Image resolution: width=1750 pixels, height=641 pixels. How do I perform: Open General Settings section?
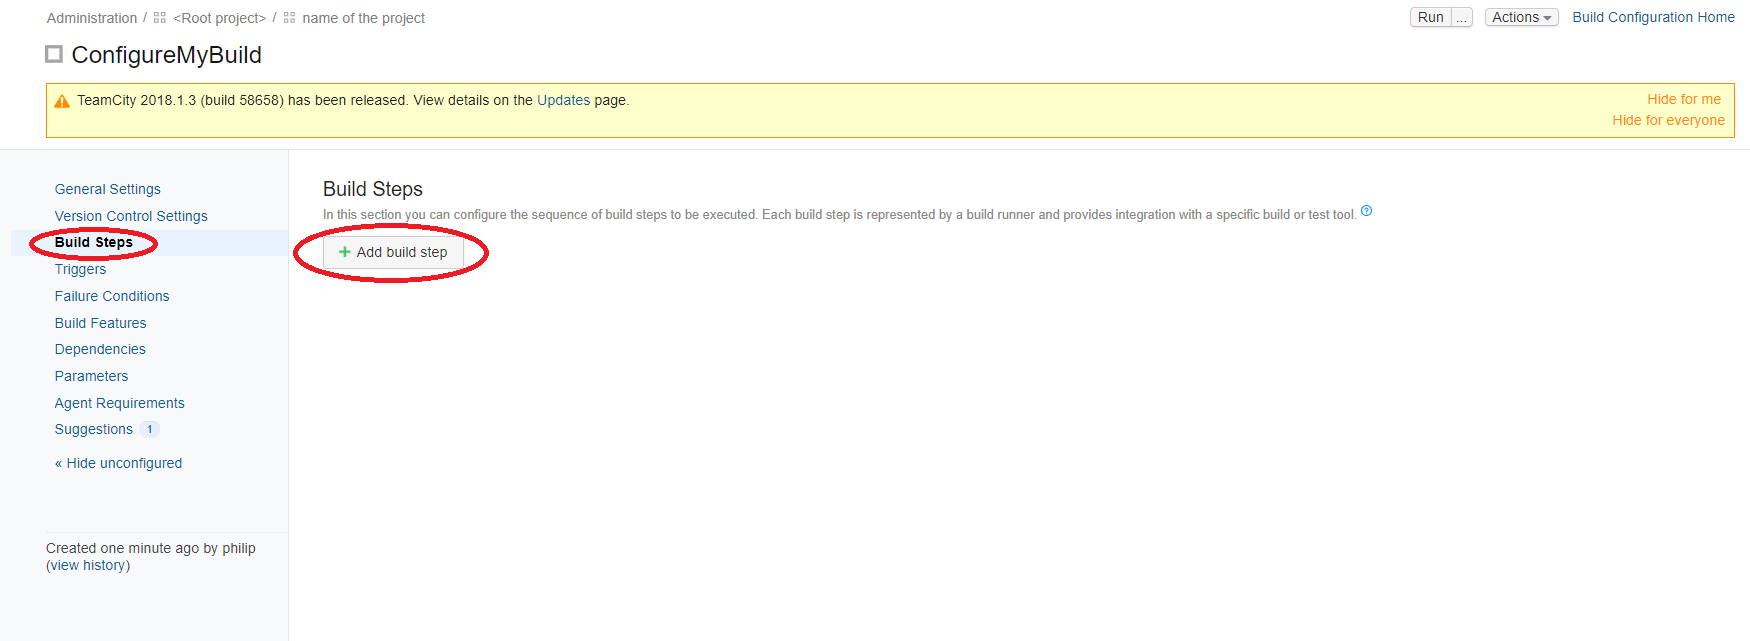(x=107, y=189)
